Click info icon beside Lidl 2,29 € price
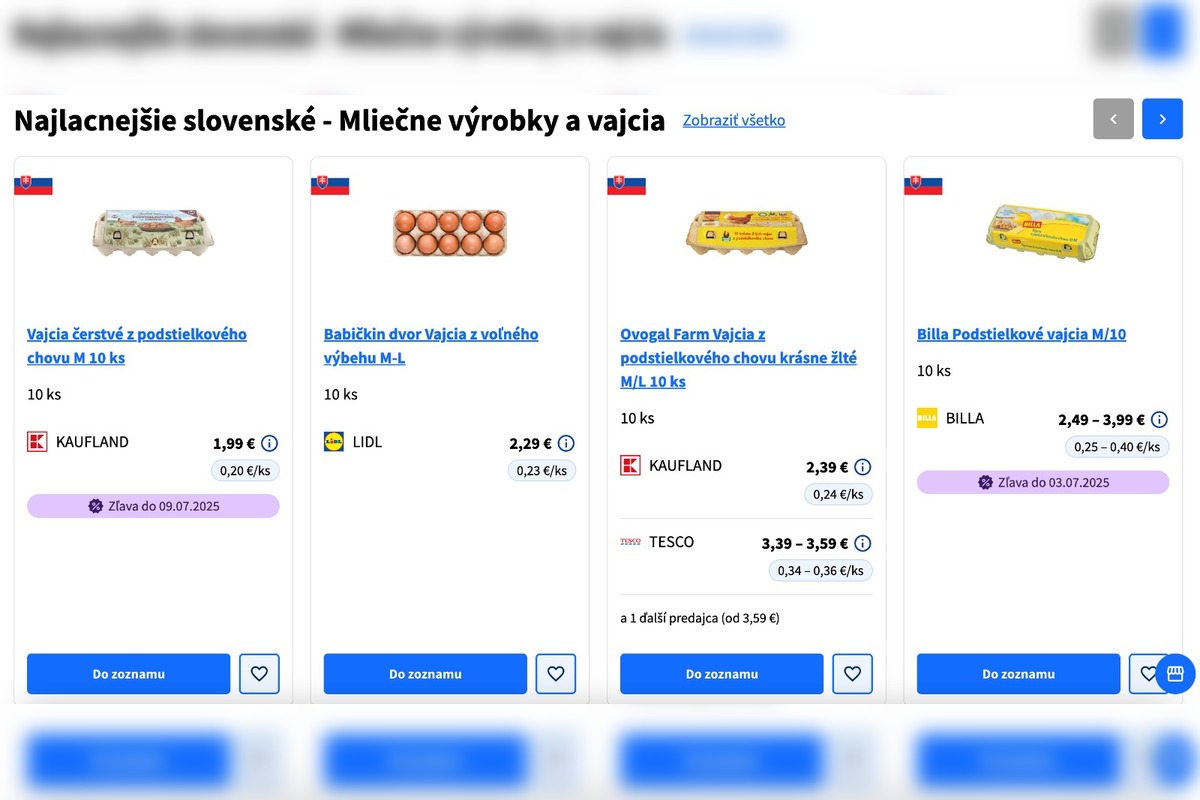This screenshot has height=800, width=1200. (566, 443)
